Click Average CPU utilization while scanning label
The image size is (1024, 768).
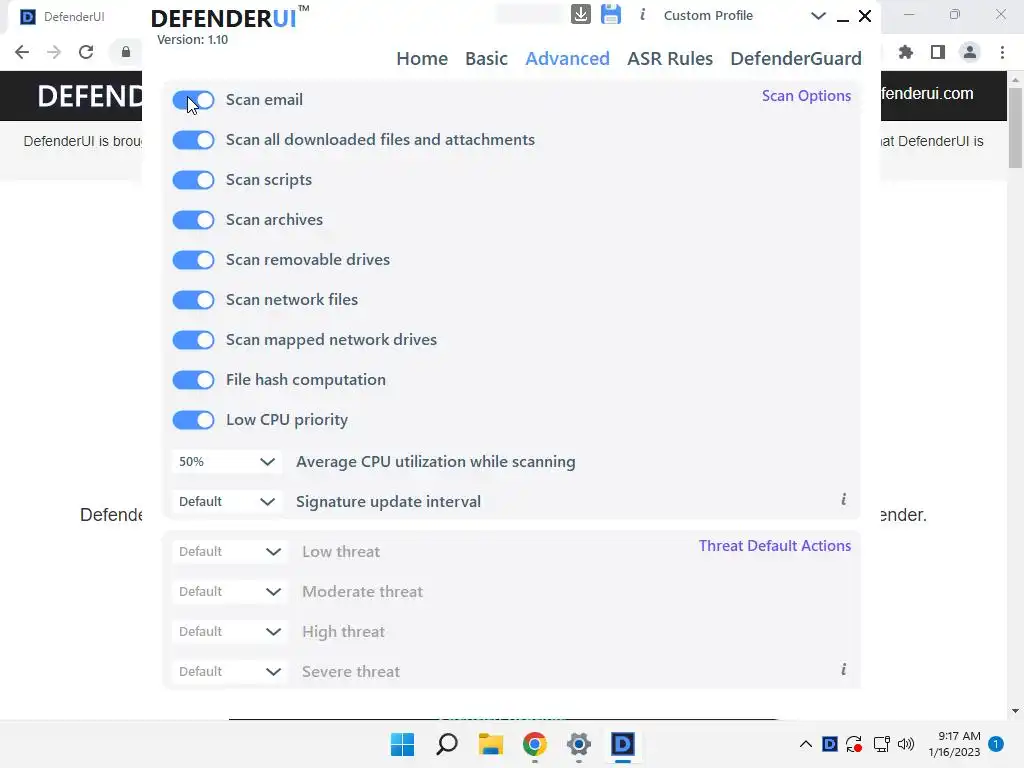(x=436, y=462)
